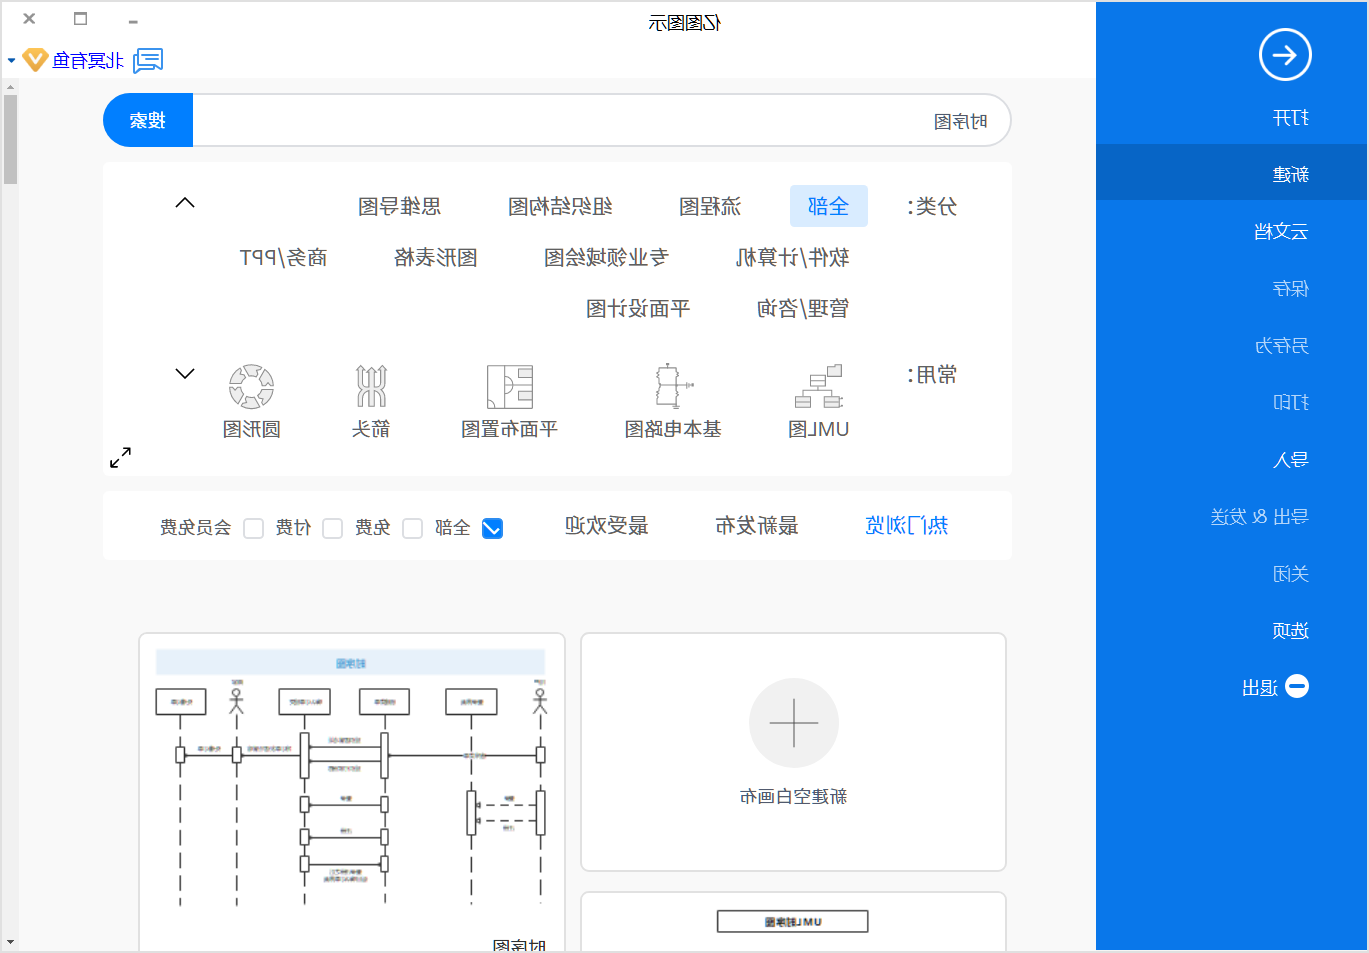Enable the 会员免费 checkbox
This screenshot has width=1369, height=953.
(254, 528)
